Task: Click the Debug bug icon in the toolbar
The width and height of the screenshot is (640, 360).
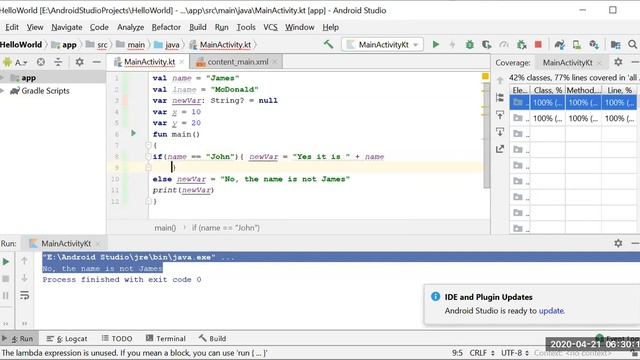Action: click(469, 44)
